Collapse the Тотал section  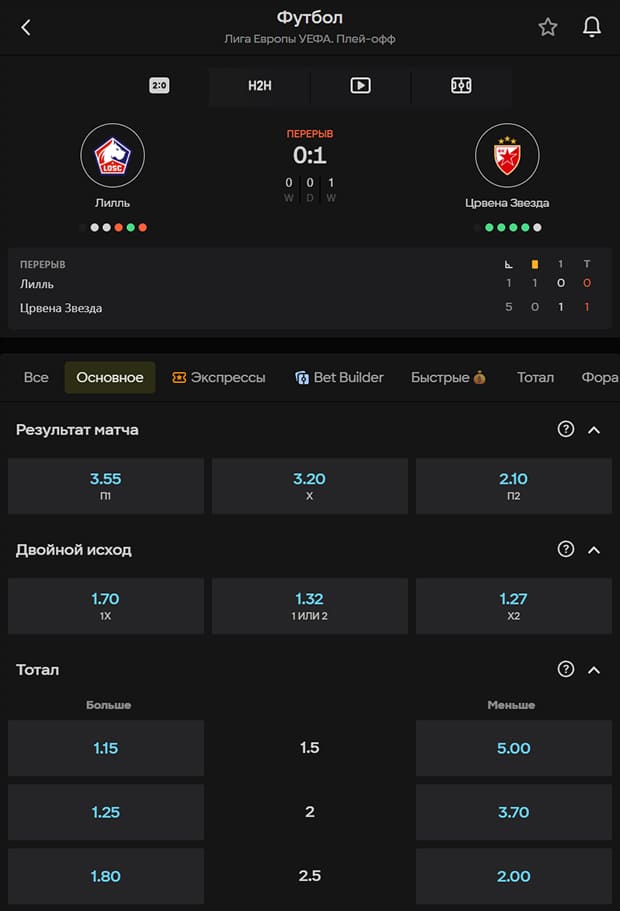pyautogui.click(x=594, y=670)
